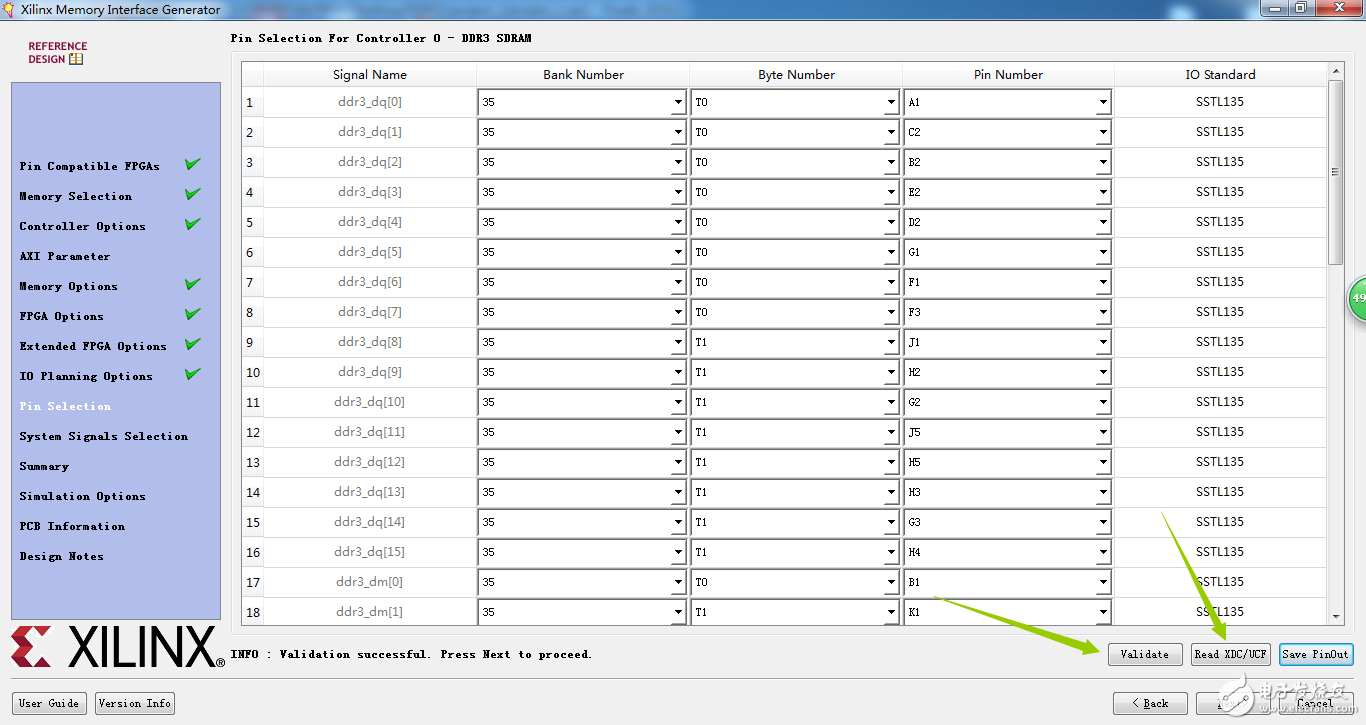Open System Signals Selection step
The image size is (1366, 725).
pyautogui.click(x=103, y=436)
